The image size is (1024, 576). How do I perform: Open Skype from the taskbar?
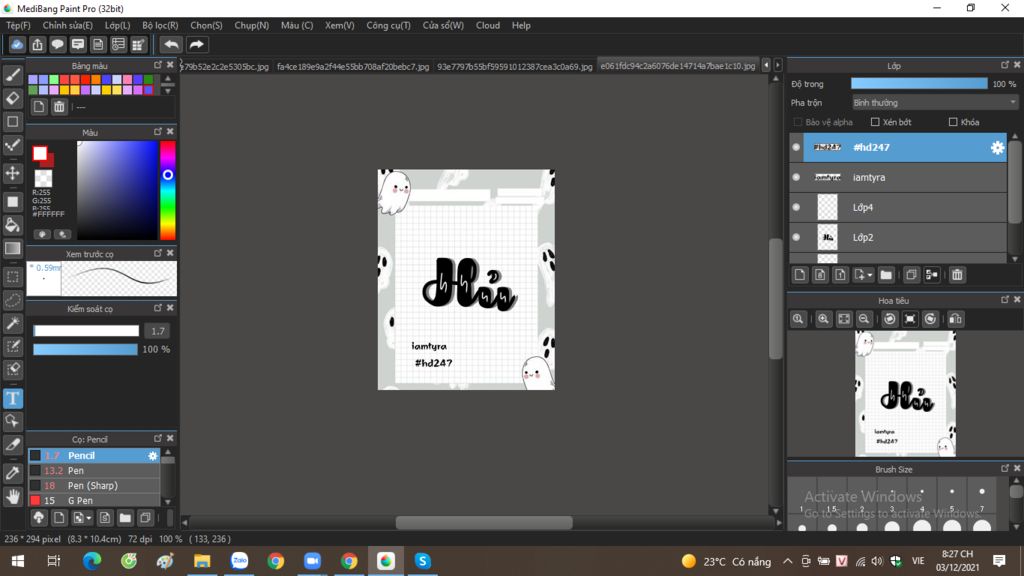click(423, 561)
